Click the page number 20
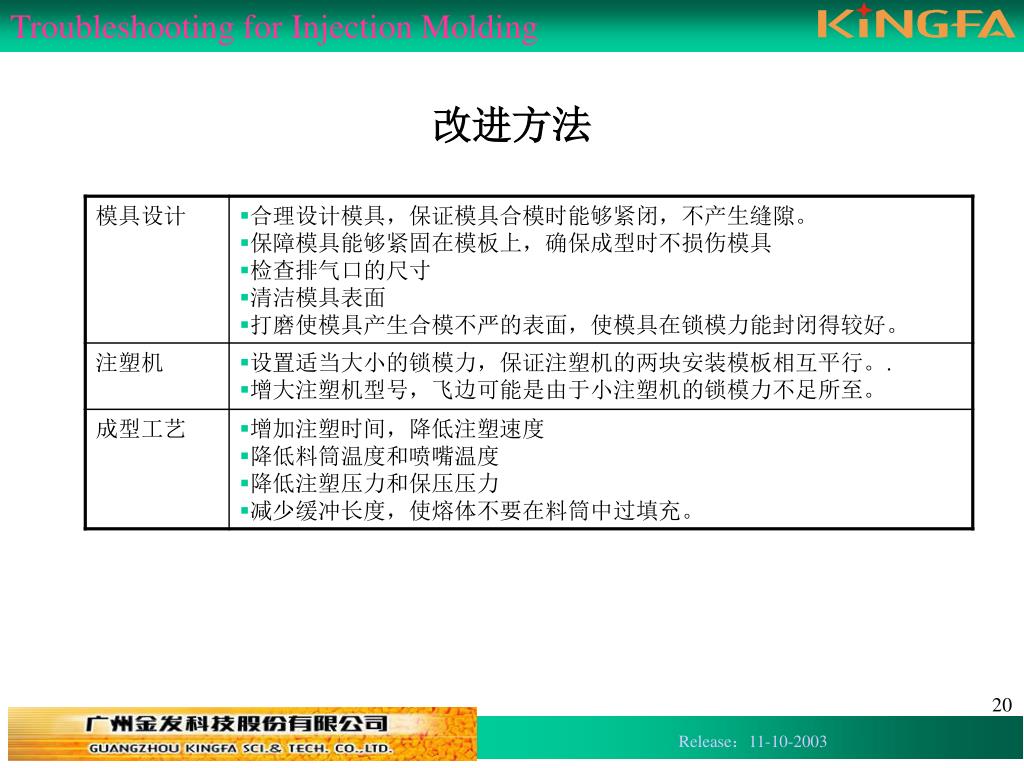Screen dimensions: 1024x768 [x=1002, y=705]
